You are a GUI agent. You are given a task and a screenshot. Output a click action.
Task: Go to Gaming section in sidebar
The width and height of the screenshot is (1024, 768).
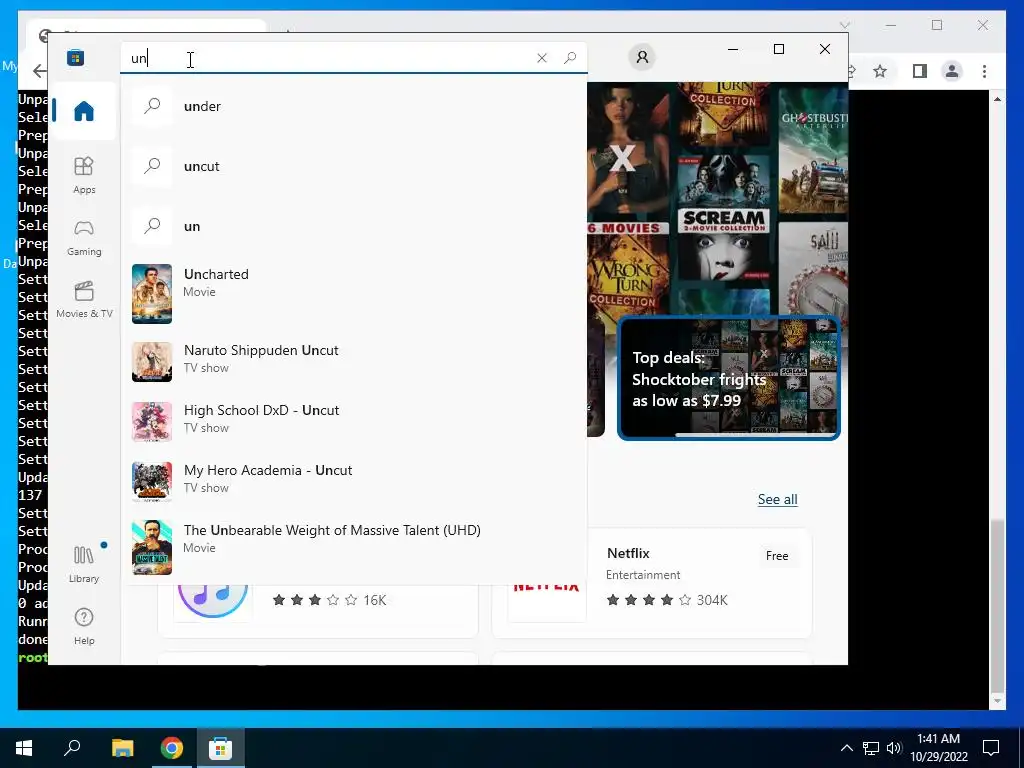(x=84, y=238)
